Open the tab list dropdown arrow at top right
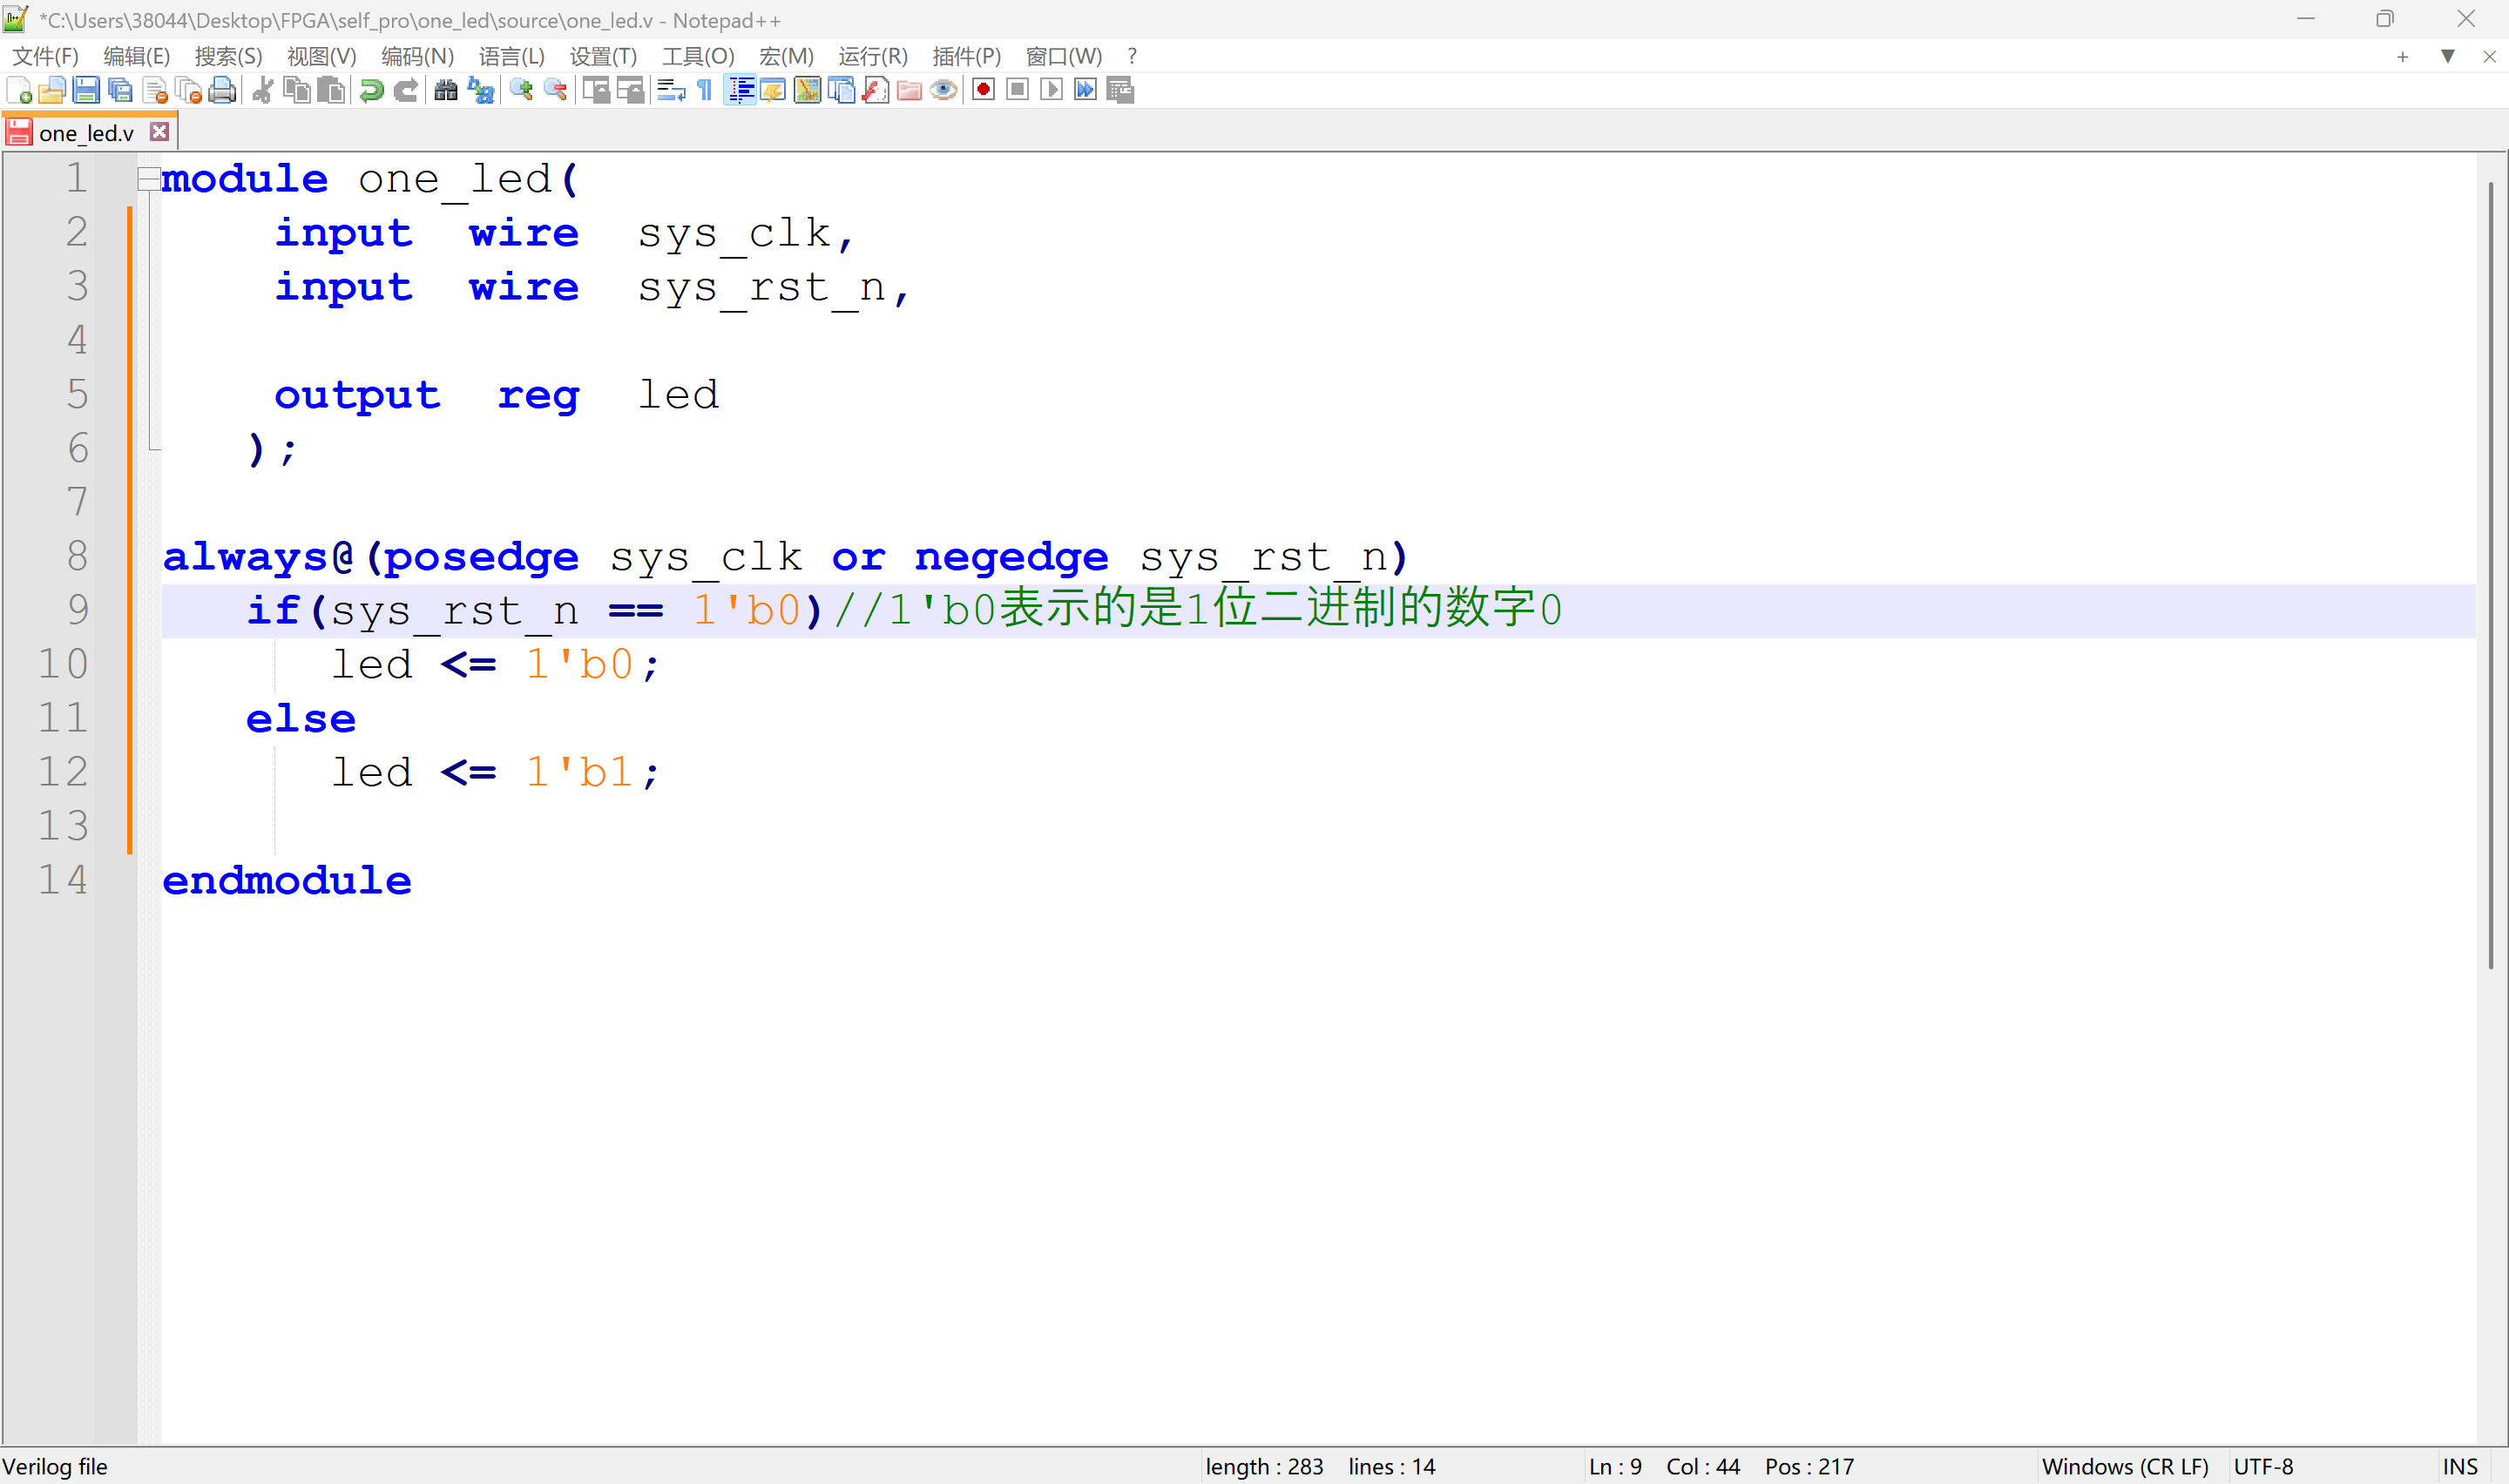The height and width of the screenshot is (1484, 2509). [x=2447, y=57]
